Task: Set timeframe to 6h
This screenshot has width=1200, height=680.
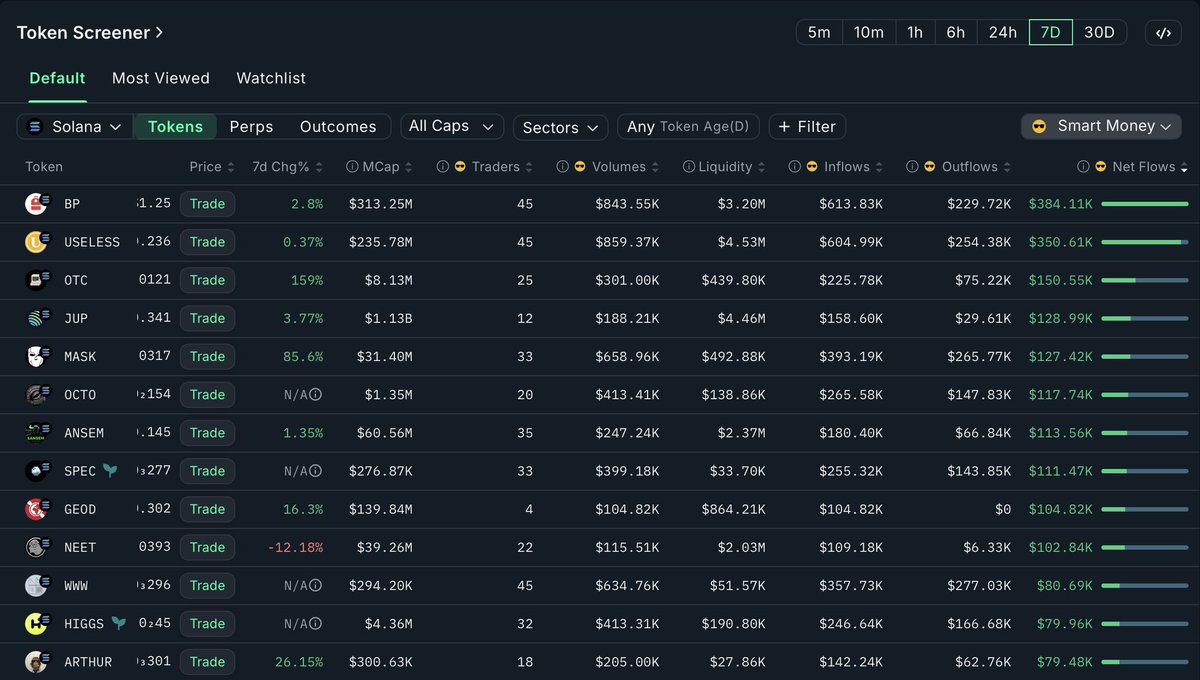Action: (x=956, y=32)
